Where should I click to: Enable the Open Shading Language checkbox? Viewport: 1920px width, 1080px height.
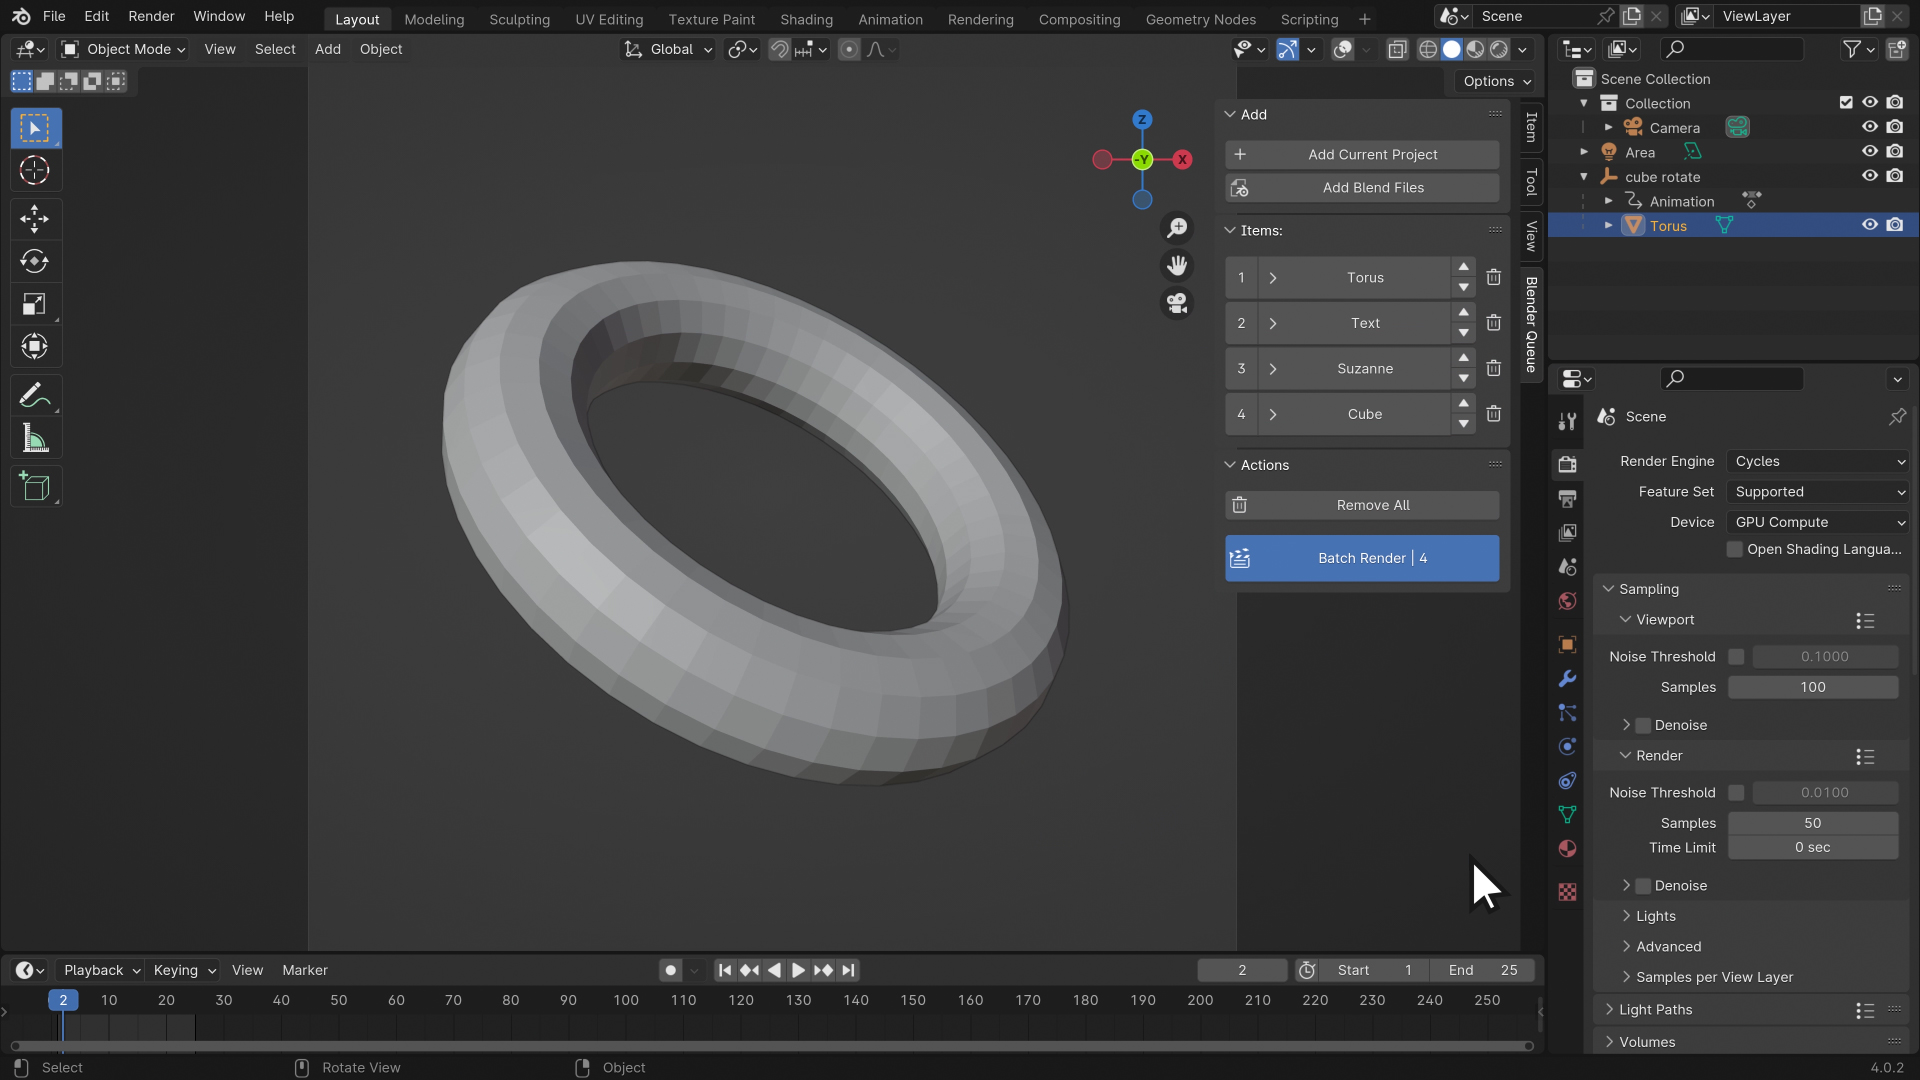pyautogui.click(x=1735, y=549)
